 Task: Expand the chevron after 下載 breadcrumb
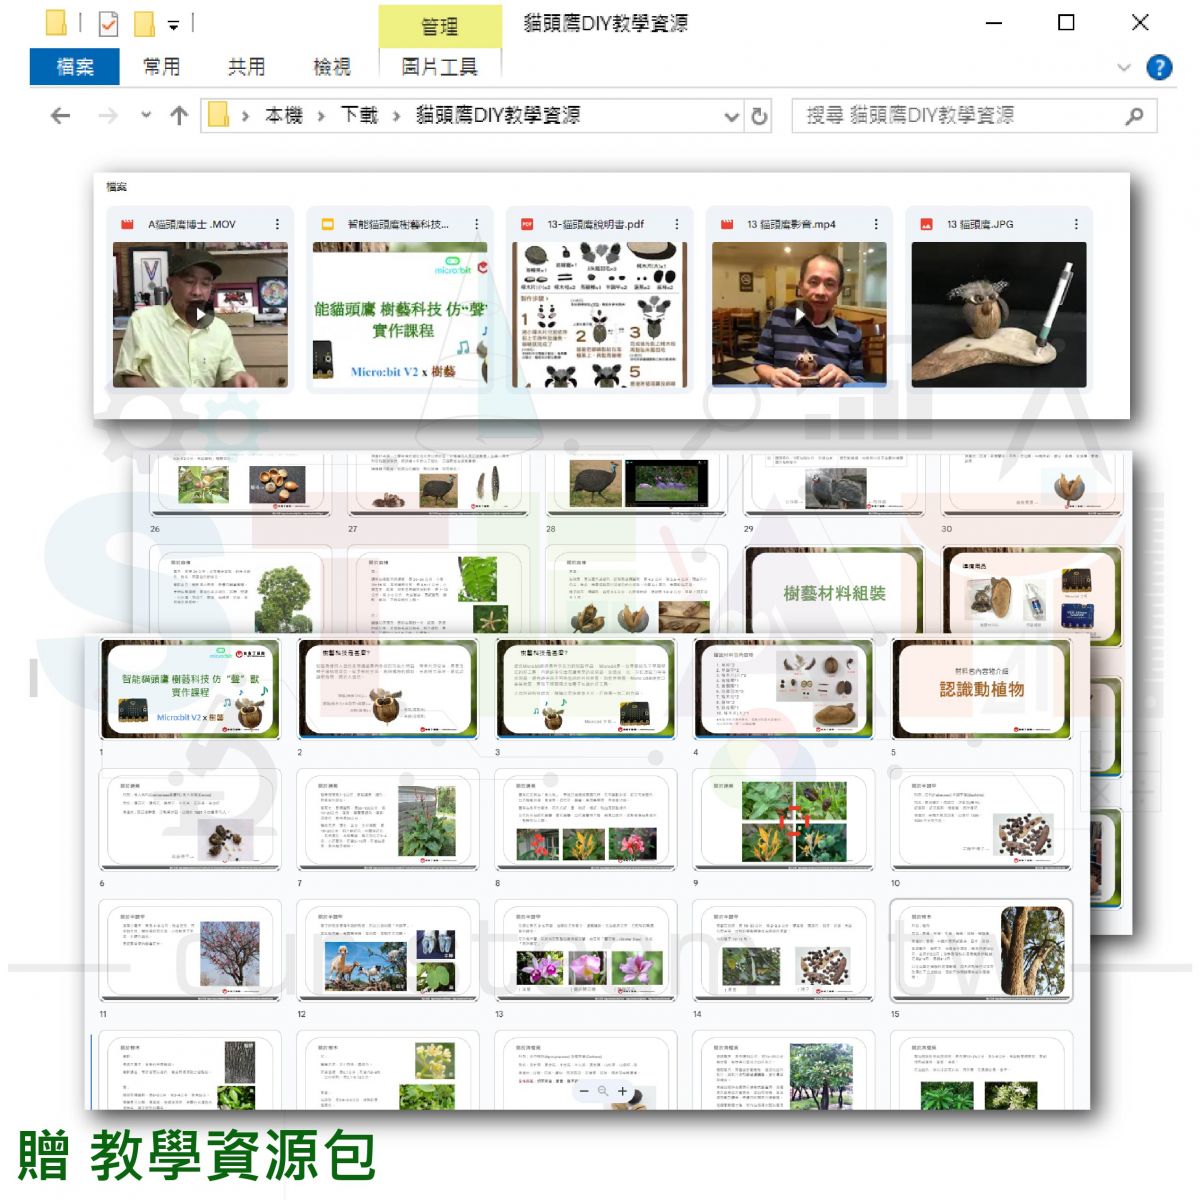tap(397, 117)
